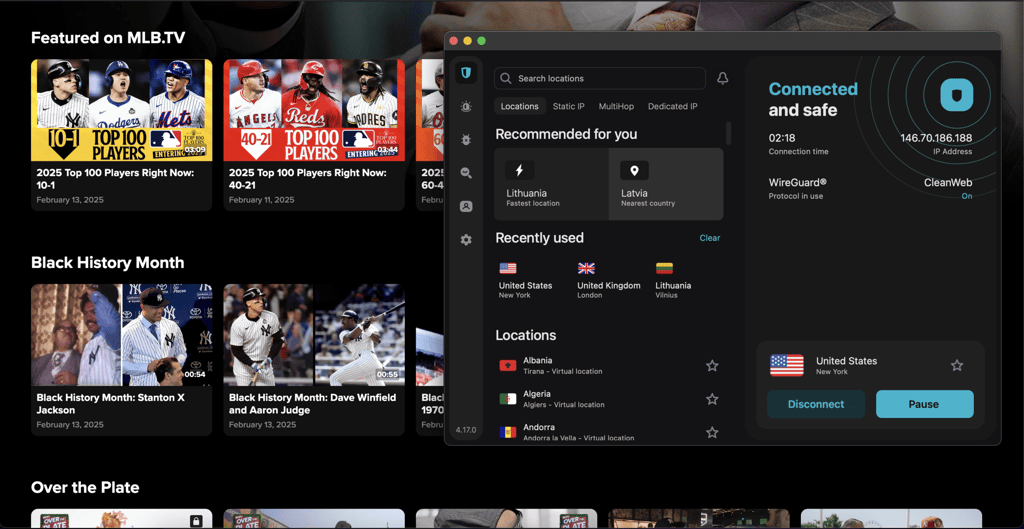This screenshot has width=1024, height=529.
Task: Connect to Lithuania Fastest location card
Action: point(552,184)
